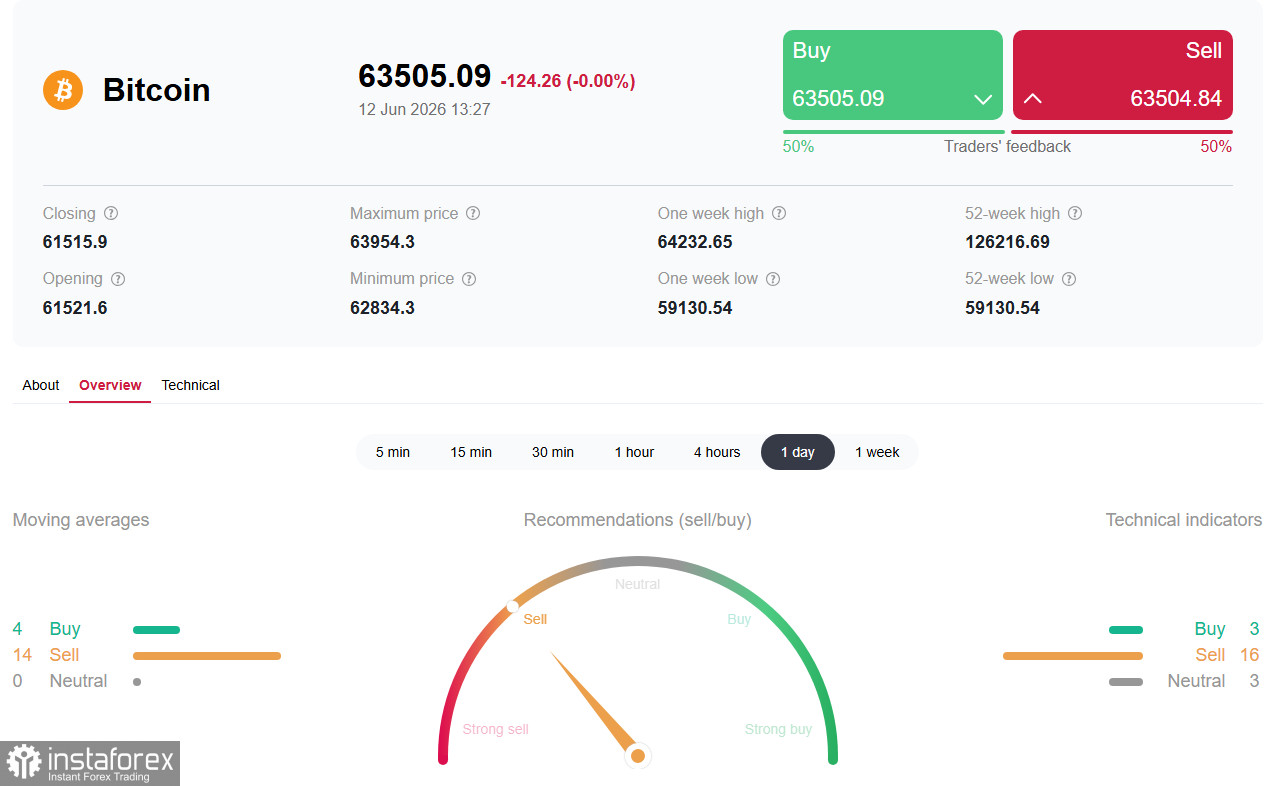Click the Bitcoin logo icon
1280x786 pixels.
tap(63, 90)
